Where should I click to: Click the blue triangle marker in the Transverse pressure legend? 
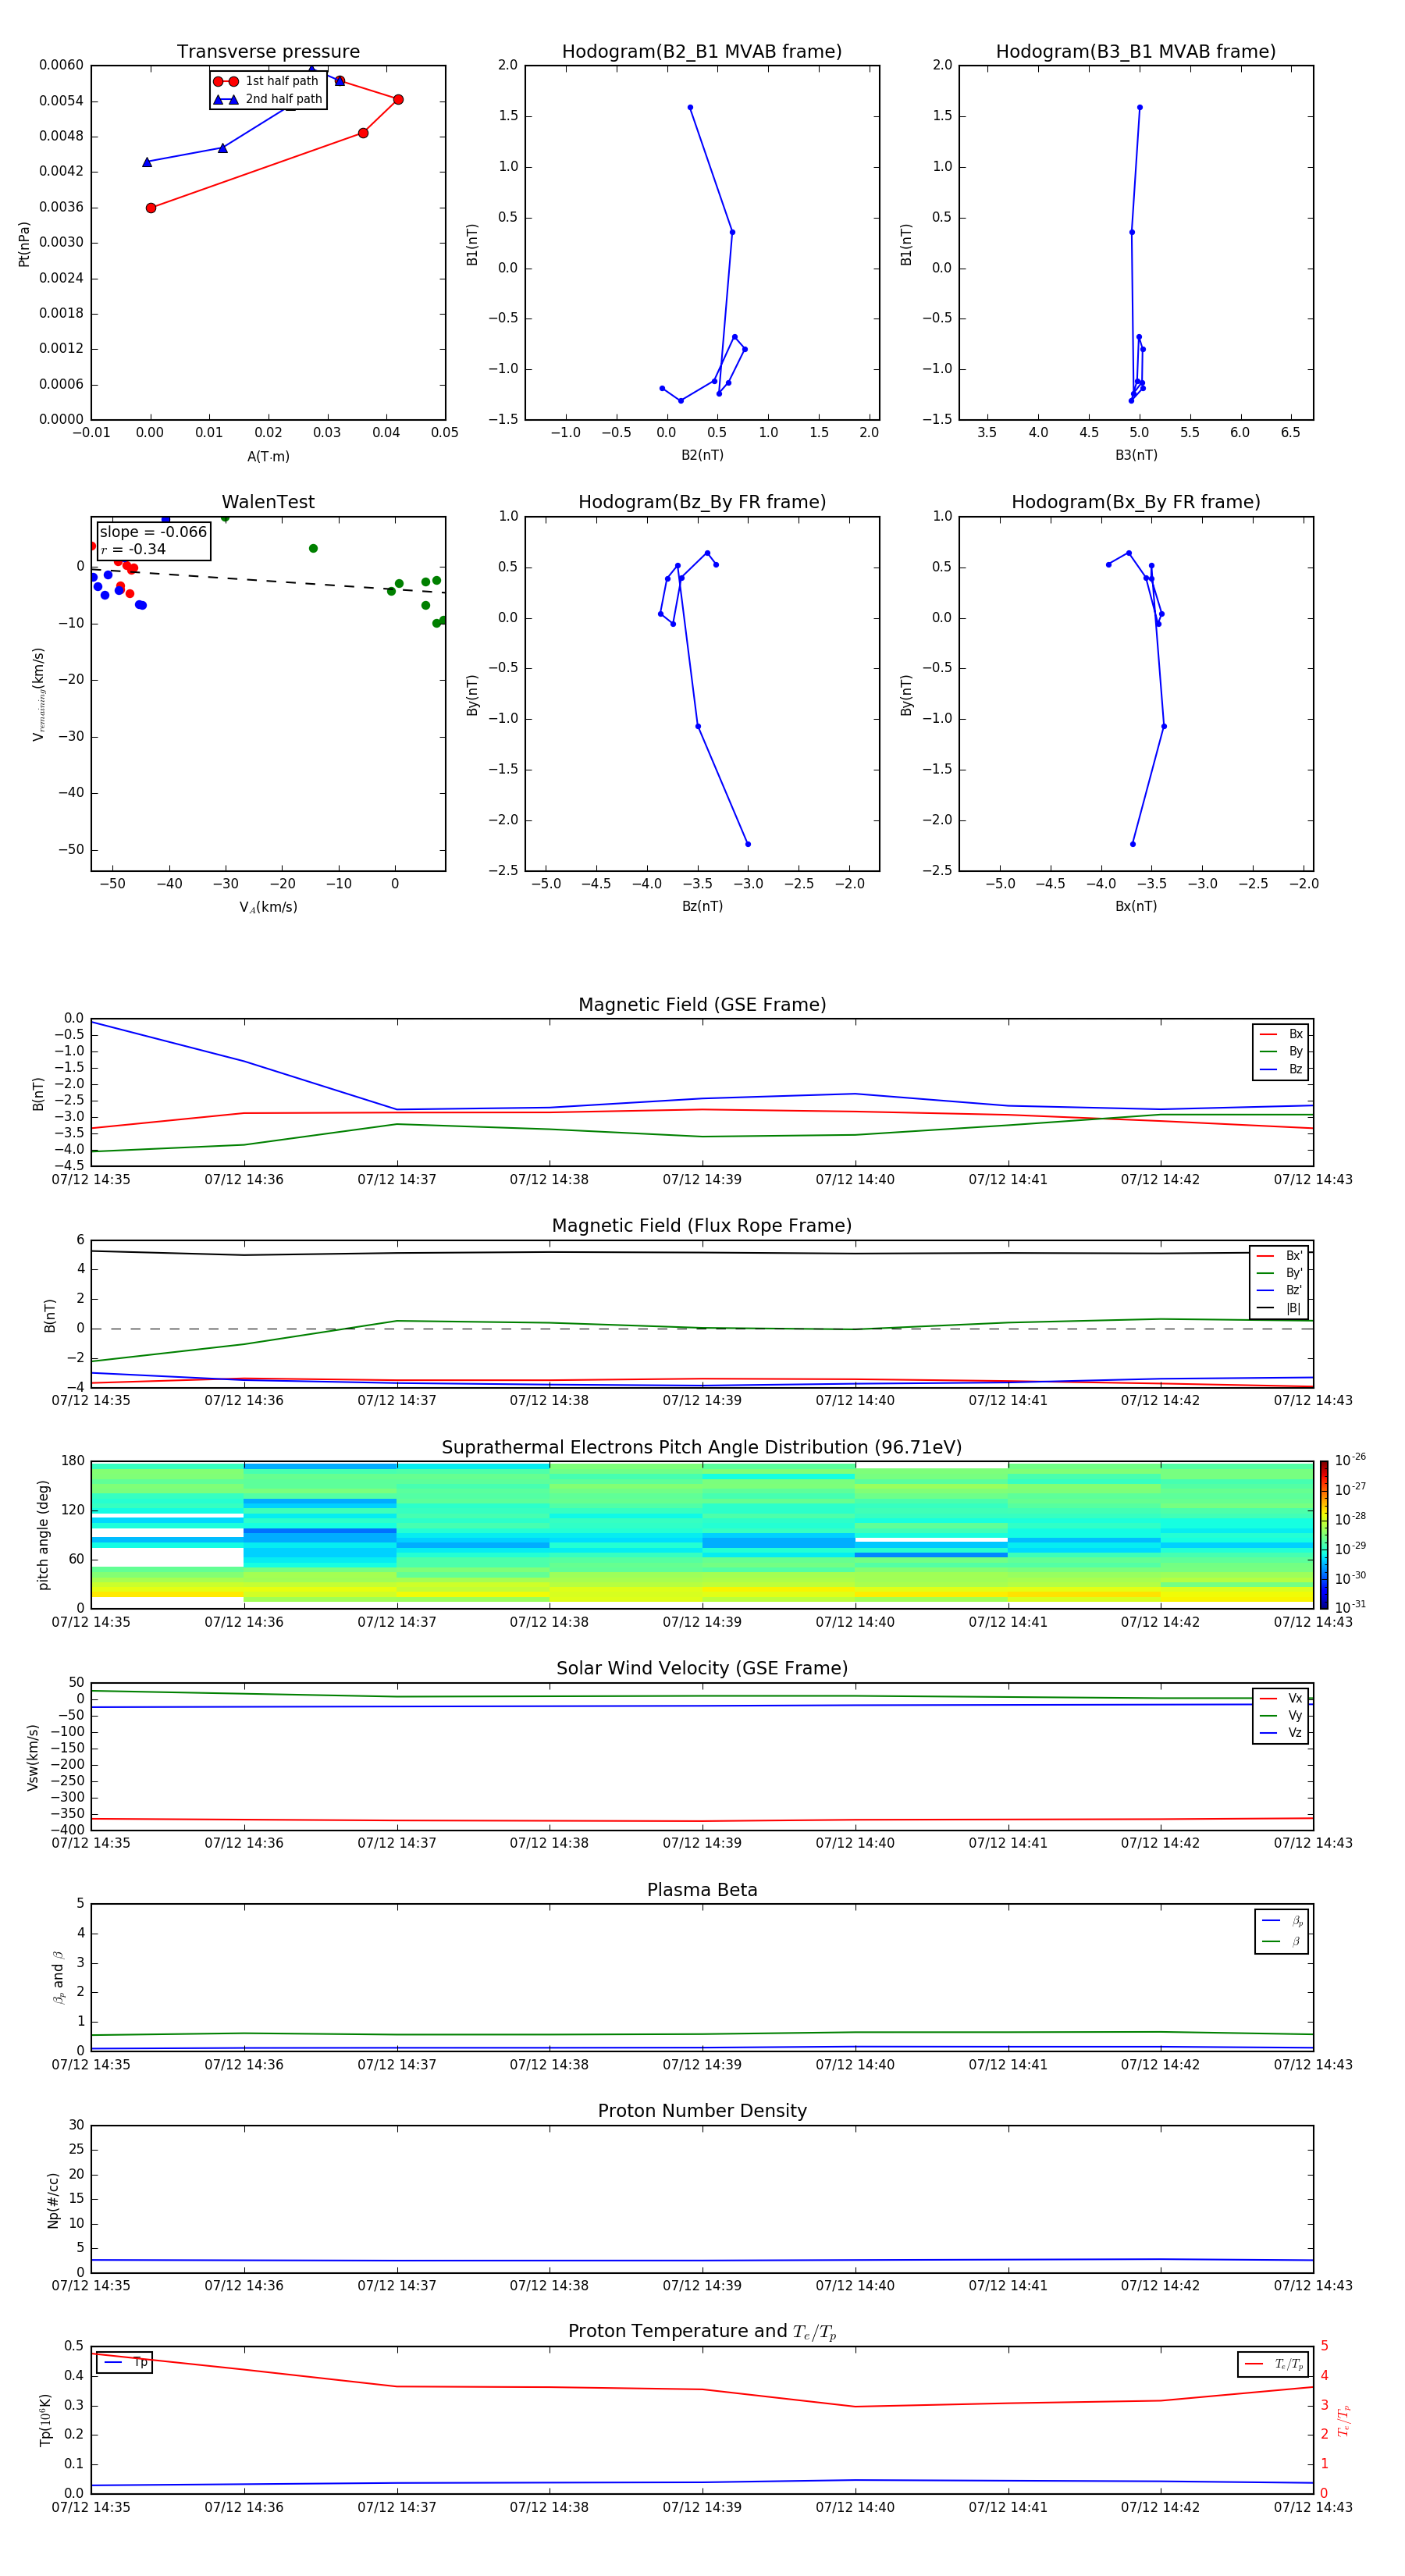pos(225,99)
